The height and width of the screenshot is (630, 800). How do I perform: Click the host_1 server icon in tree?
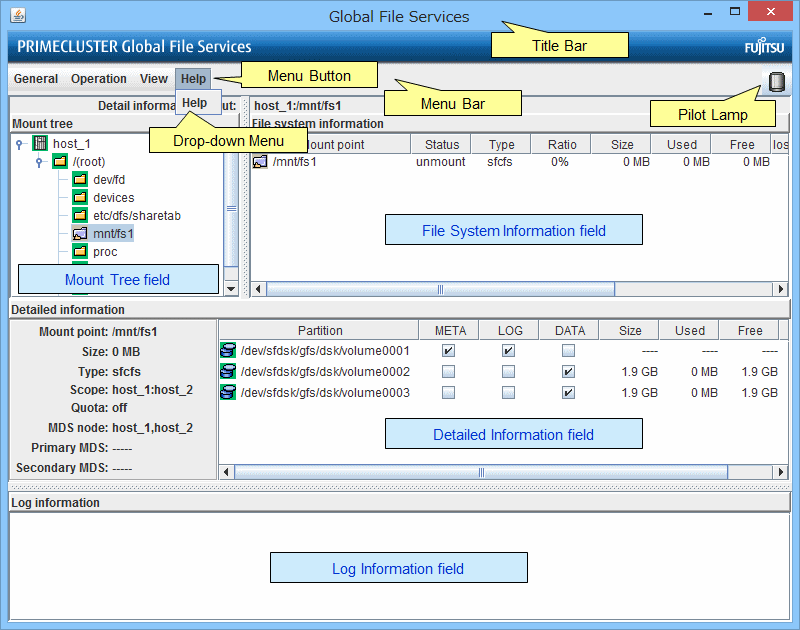tap(41, 144)
